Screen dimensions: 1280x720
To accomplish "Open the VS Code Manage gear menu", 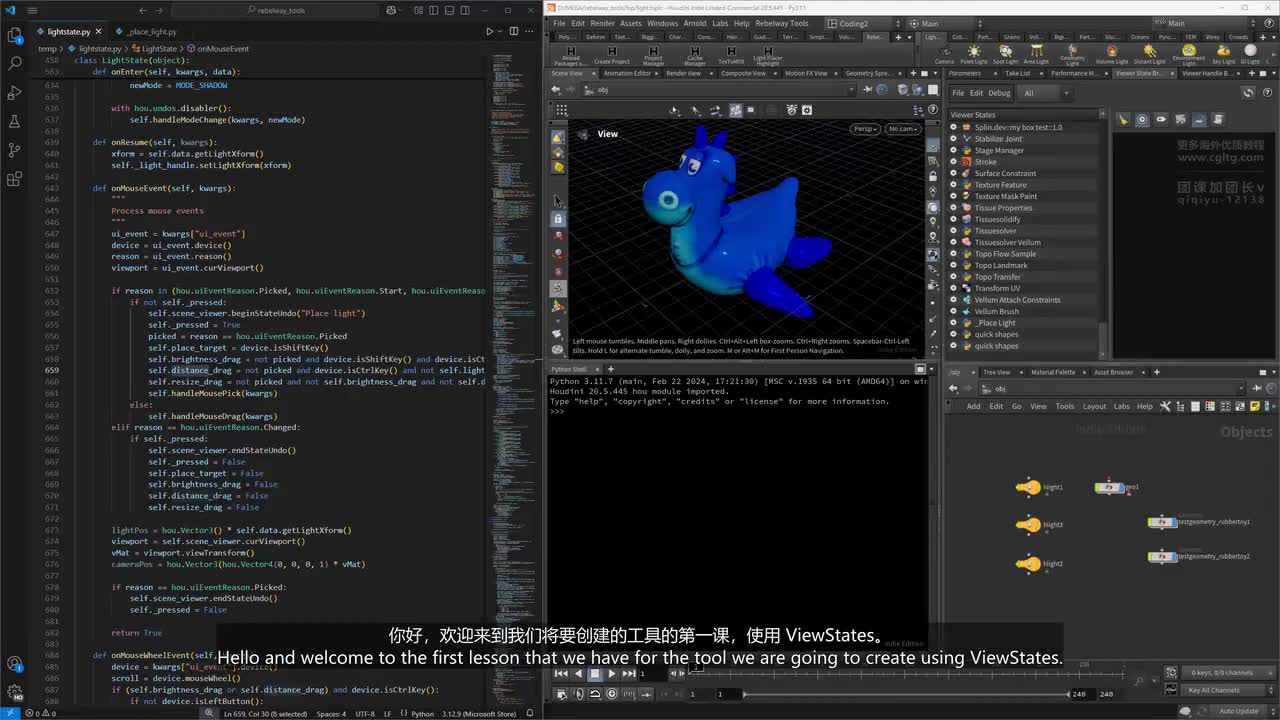I will [x=14, y=691].
